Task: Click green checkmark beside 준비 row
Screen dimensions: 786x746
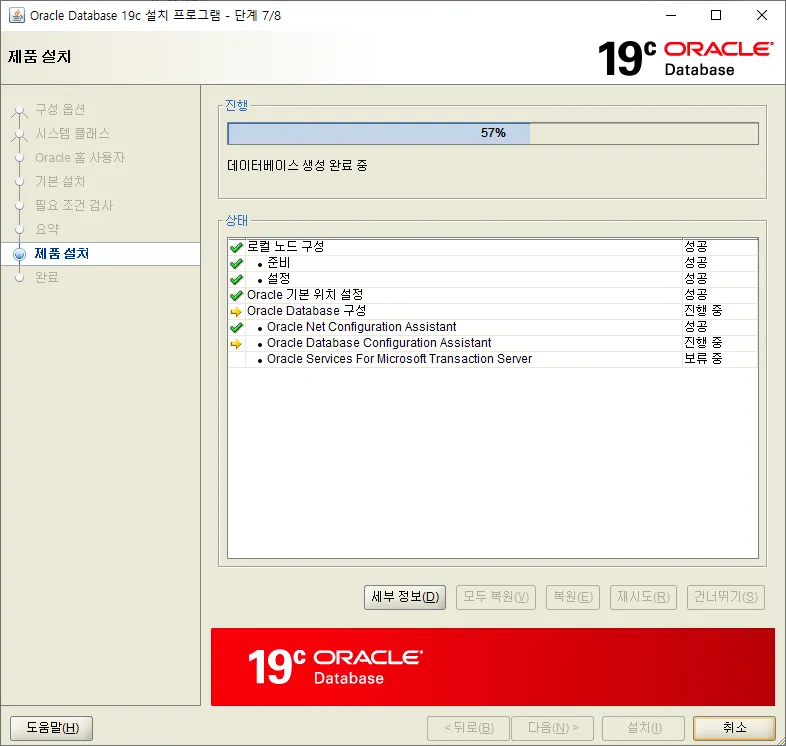Action: (236, 263)
